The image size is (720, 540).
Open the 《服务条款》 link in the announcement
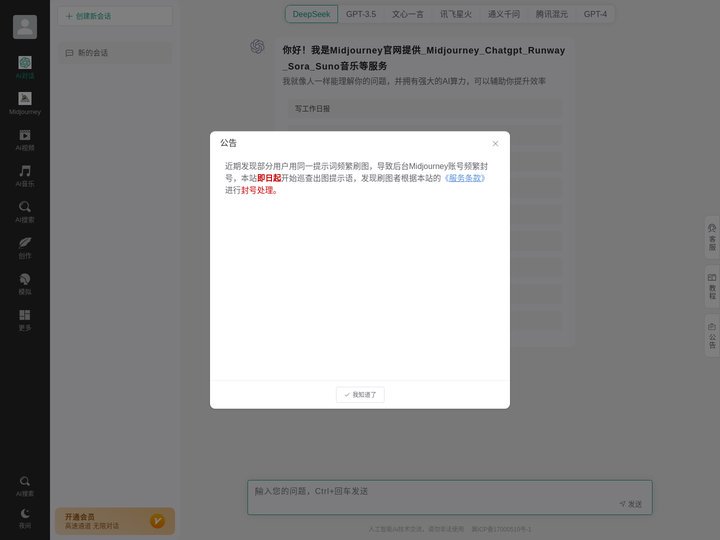pyautogui.click(x=465, y=178)
